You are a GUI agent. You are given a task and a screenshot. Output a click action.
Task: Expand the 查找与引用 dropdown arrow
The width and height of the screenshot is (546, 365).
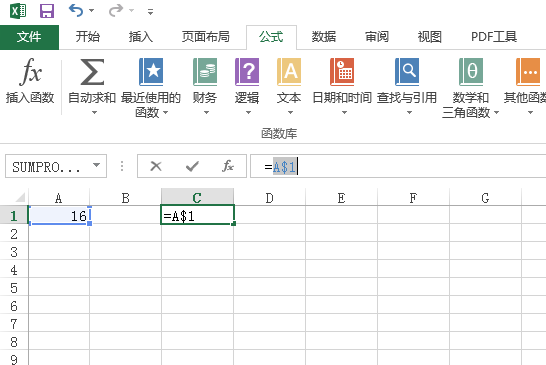(x=410, y=112)
